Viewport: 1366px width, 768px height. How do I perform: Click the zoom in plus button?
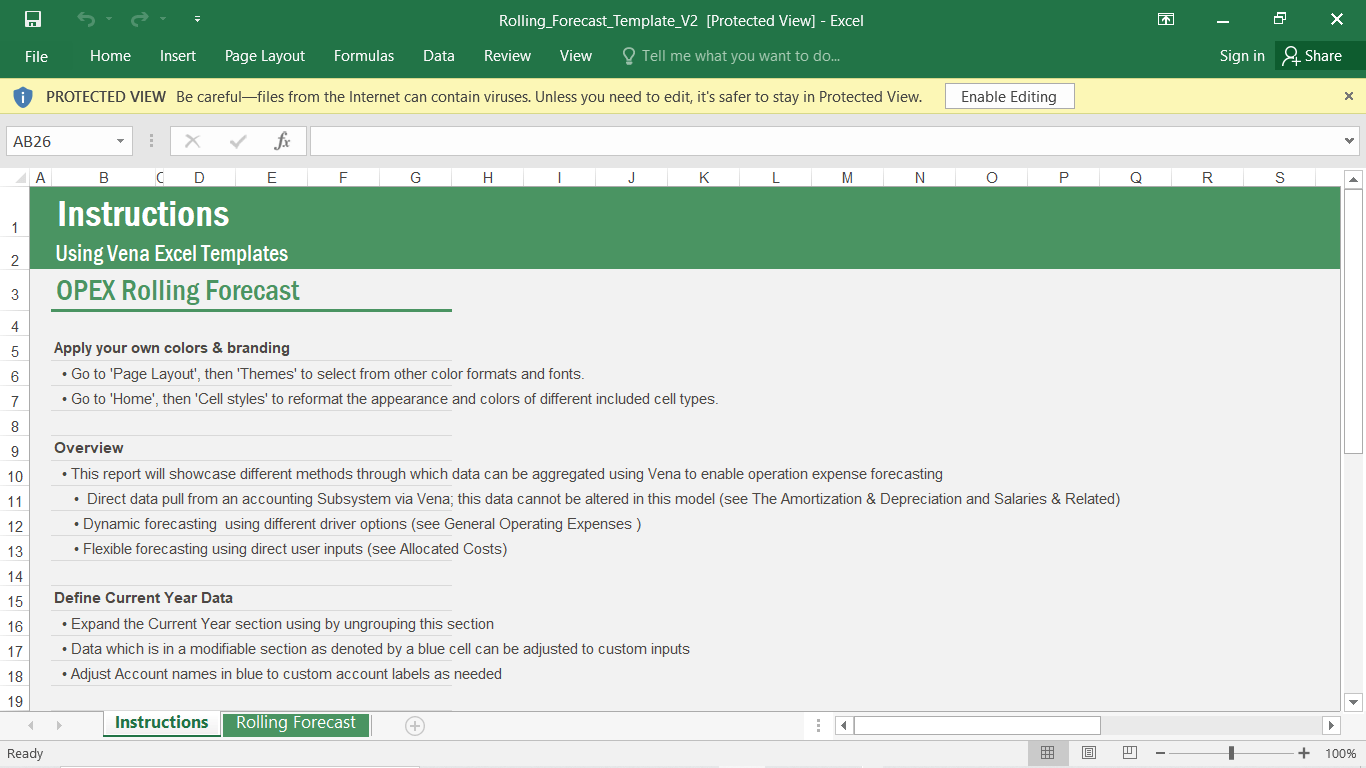pyautogui.click(x=1304, y=753)
